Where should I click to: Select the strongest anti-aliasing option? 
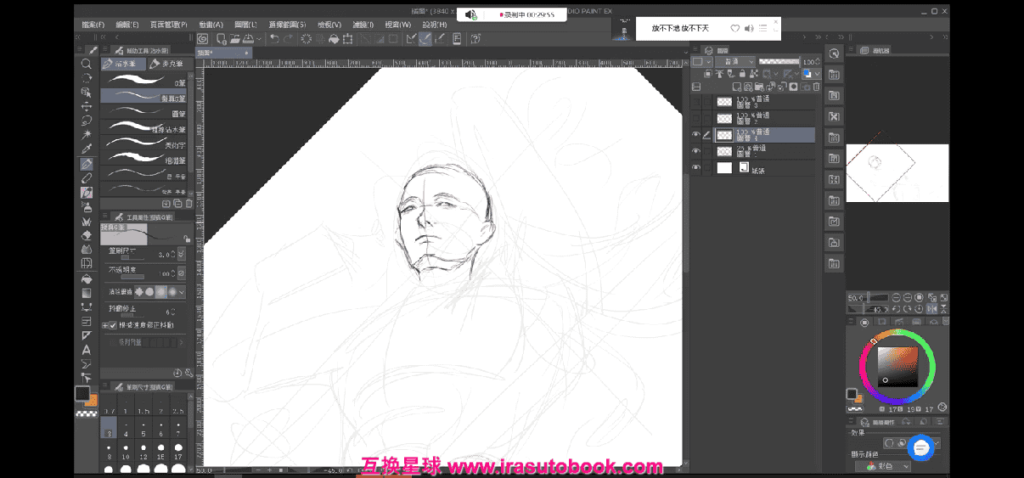pos(172,291)
